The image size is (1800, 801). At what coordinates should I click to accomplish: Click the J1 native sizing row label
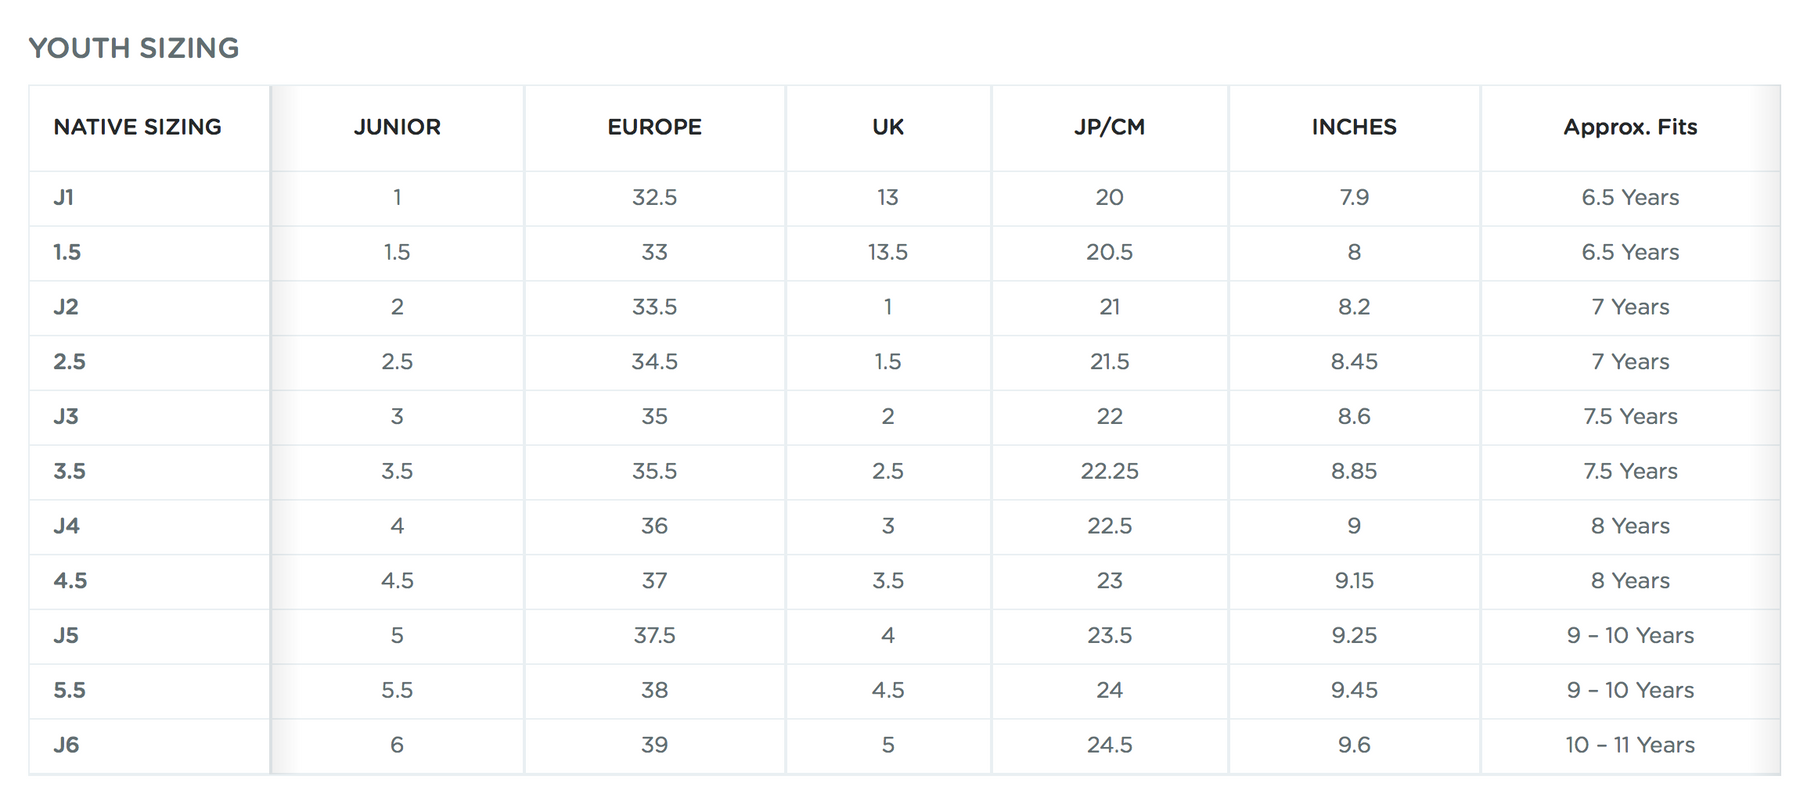tap(64, 198)
